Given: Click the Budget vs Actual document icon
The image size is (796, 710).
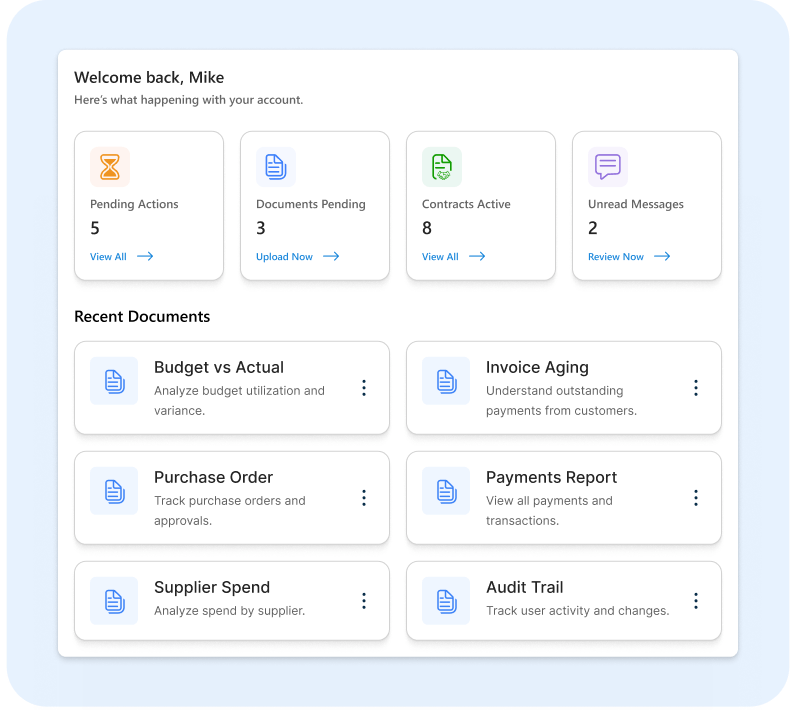Looking at the screenshot, I should [x=114, y=381].
